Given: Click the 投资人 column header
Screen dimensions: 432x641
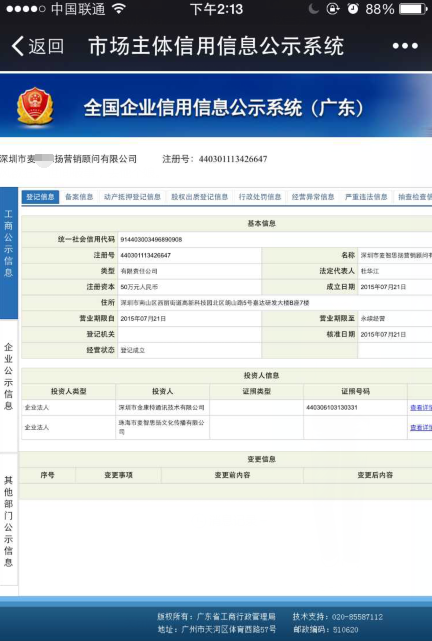Looking at the screenshot, I should (x=162, y=391).
